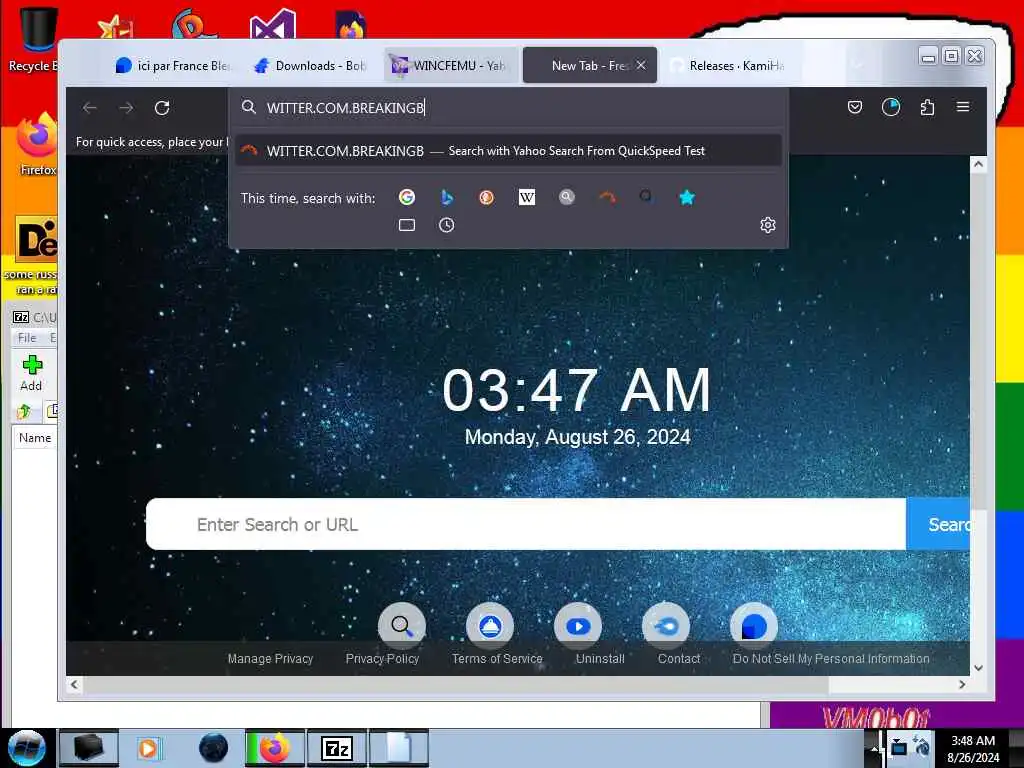The image size is (1024, 768).
Task: Click the magnifier shortcut icon above Privacy Policy
Action: pyautogui.click(x=402, y=626)
